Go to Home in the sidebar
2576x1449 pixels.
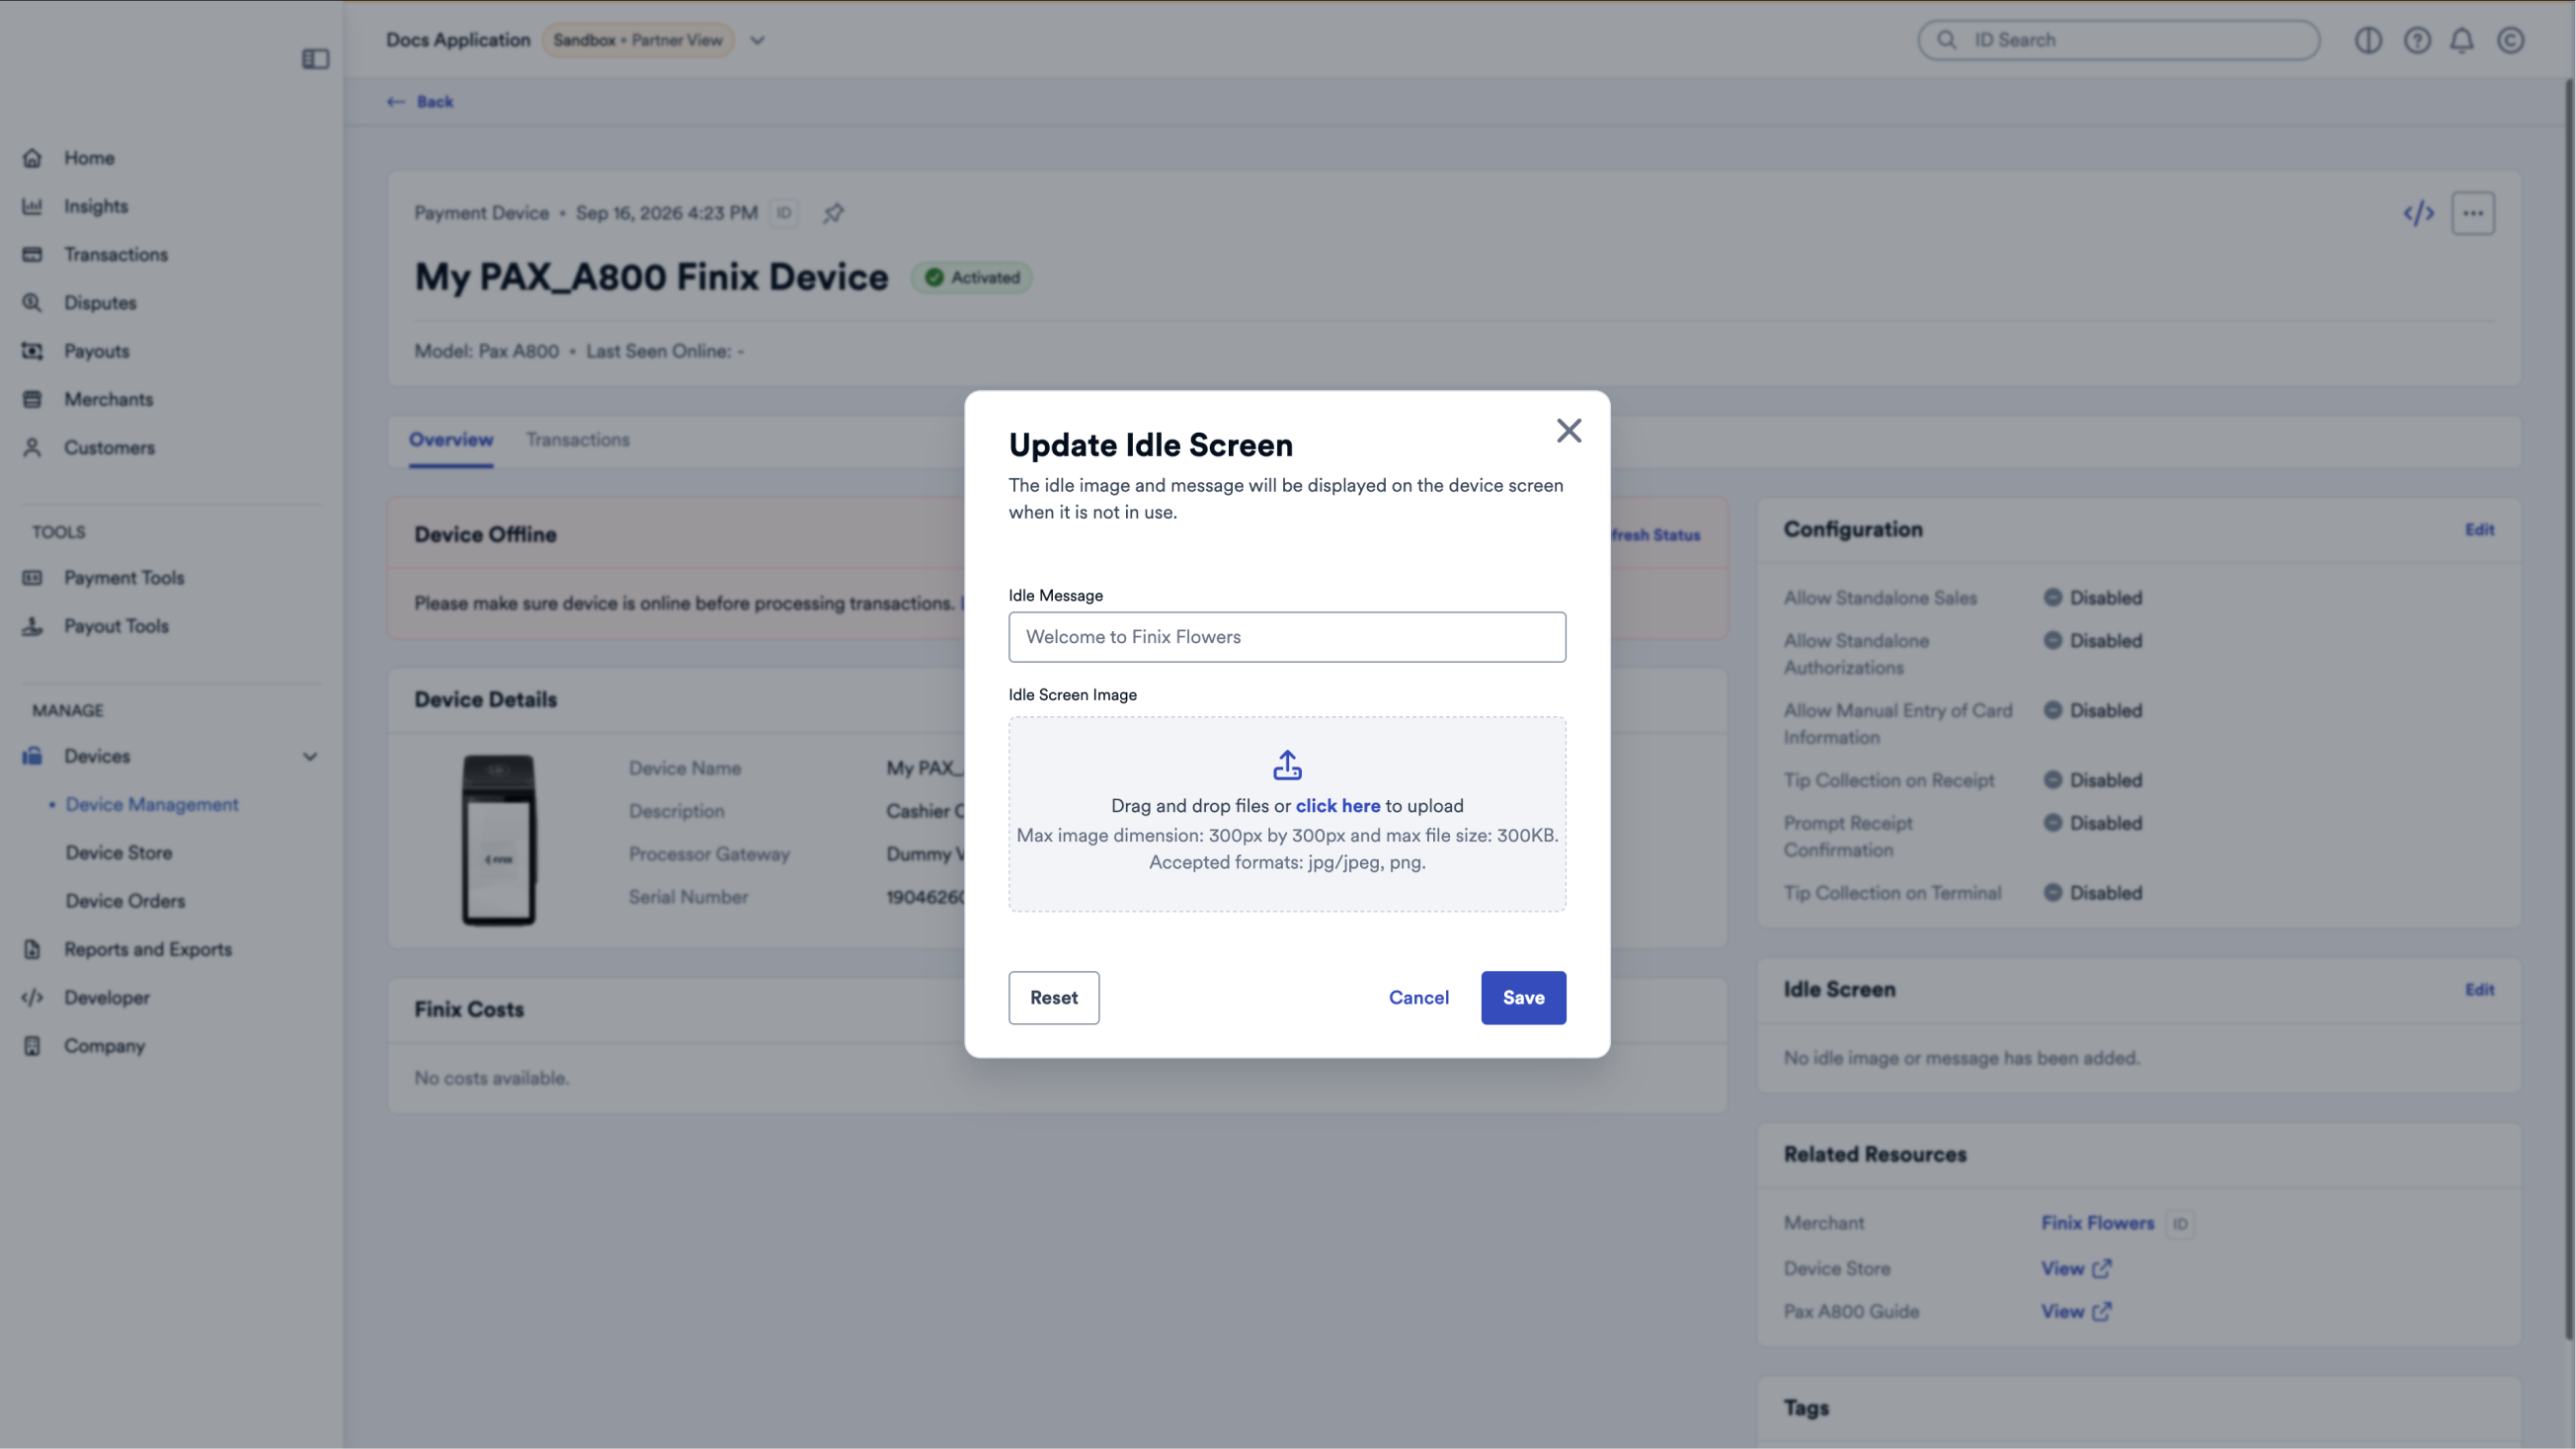[x=89, y=158]
